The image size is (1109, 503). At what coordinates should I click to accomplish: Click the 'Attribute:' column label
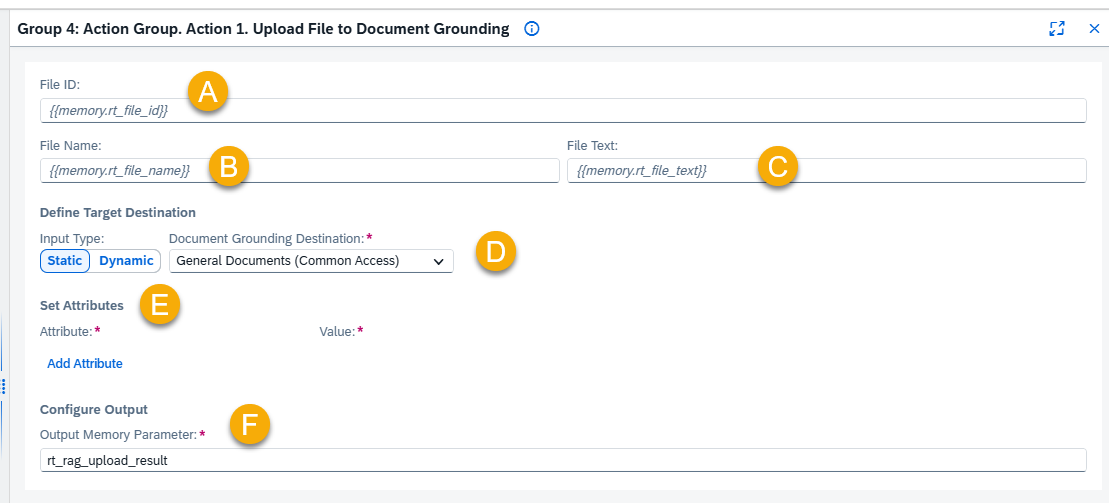point(66,330)
